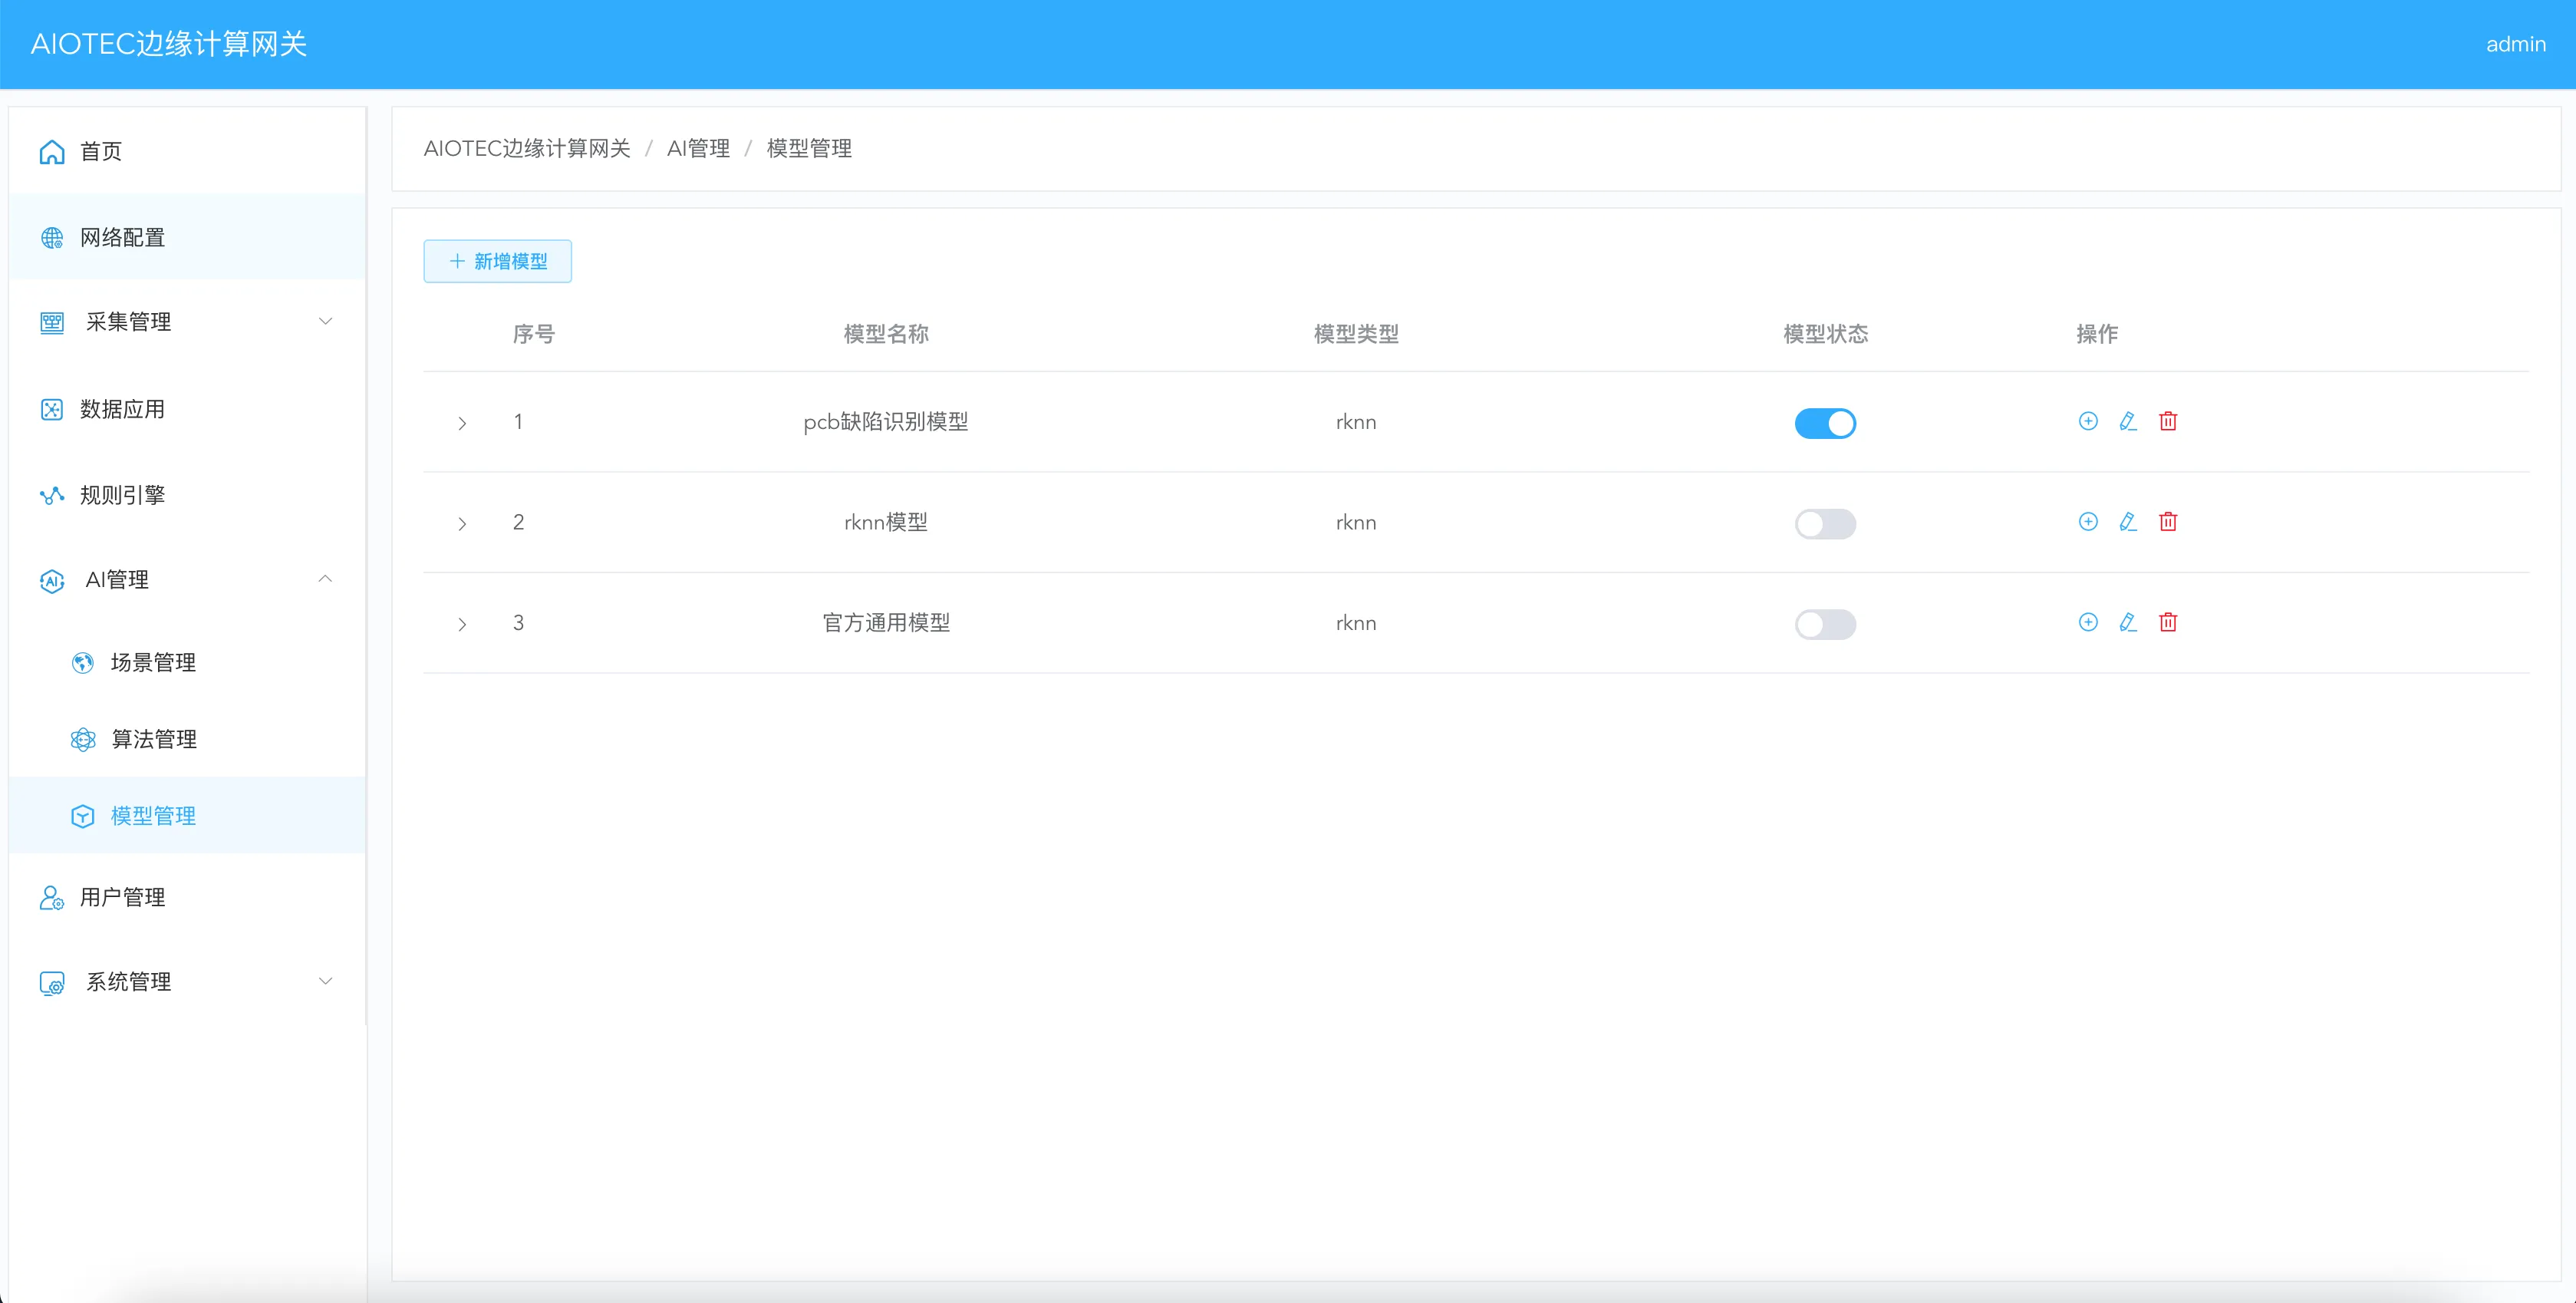
Task: Click the trash icon in row 3
Action: click(2167, 622)
